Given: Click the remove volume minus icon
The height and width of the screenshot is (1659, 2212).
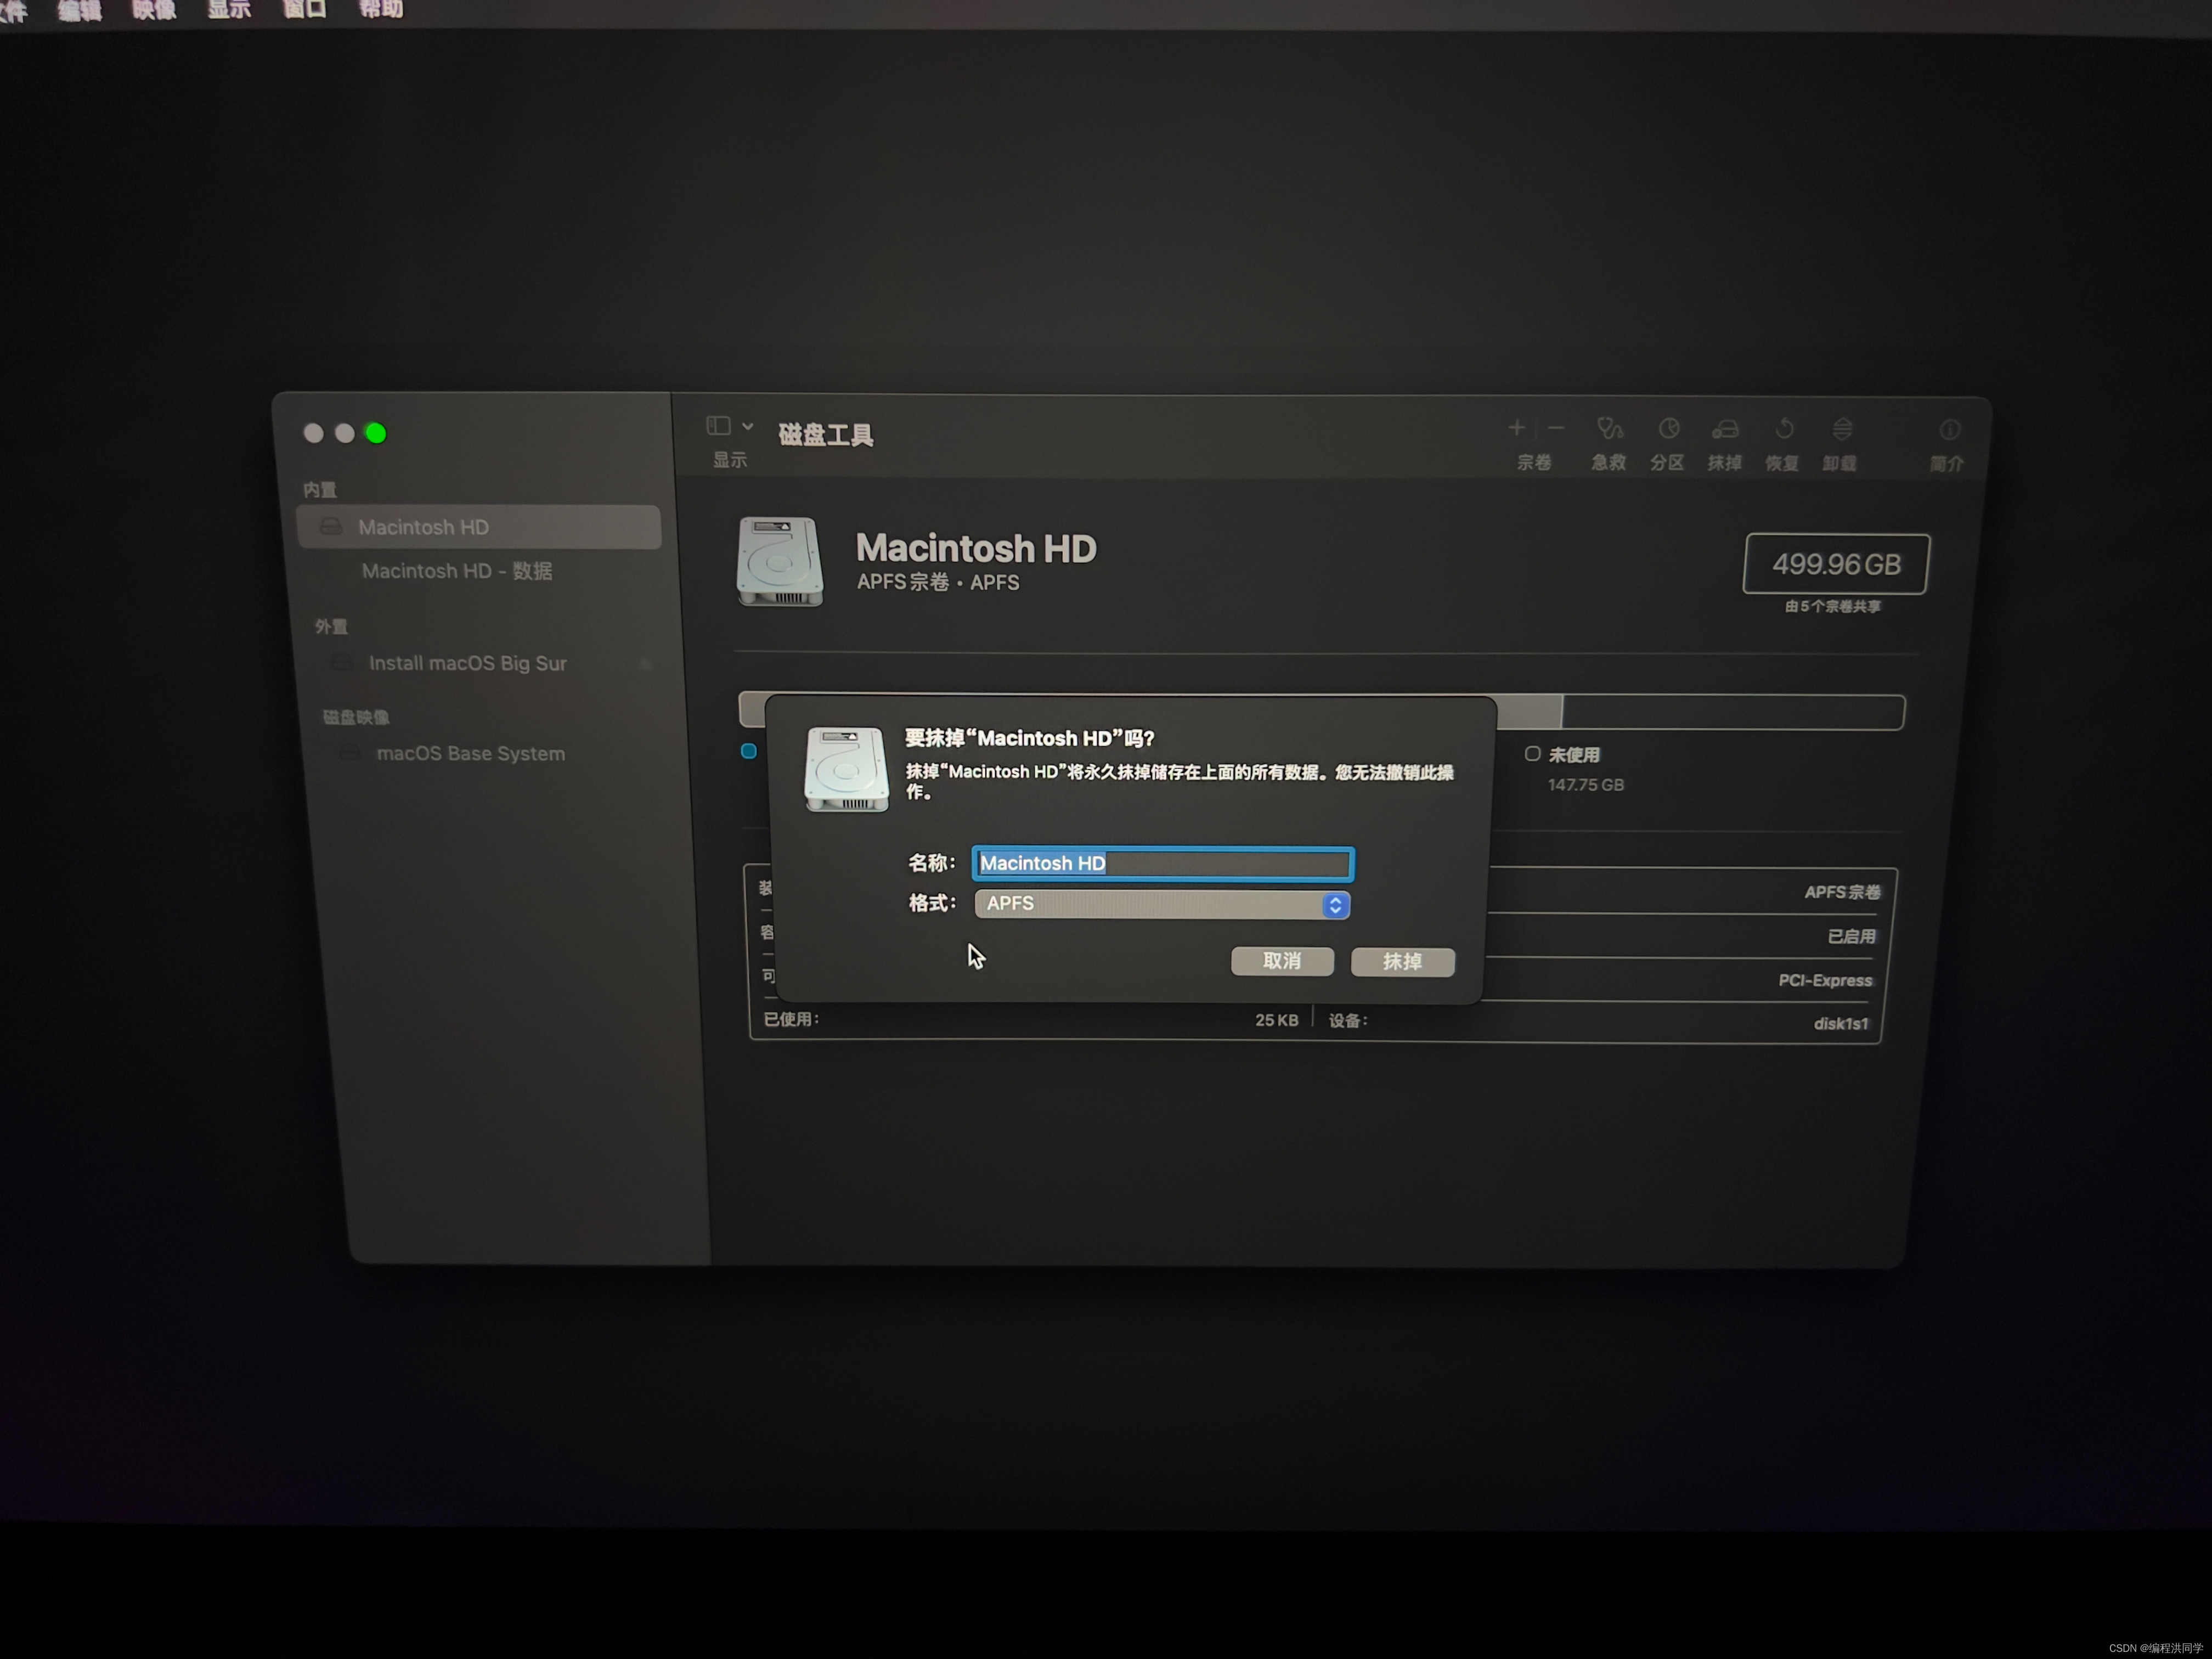Looking at the screenshot, I should [1556, 428].
